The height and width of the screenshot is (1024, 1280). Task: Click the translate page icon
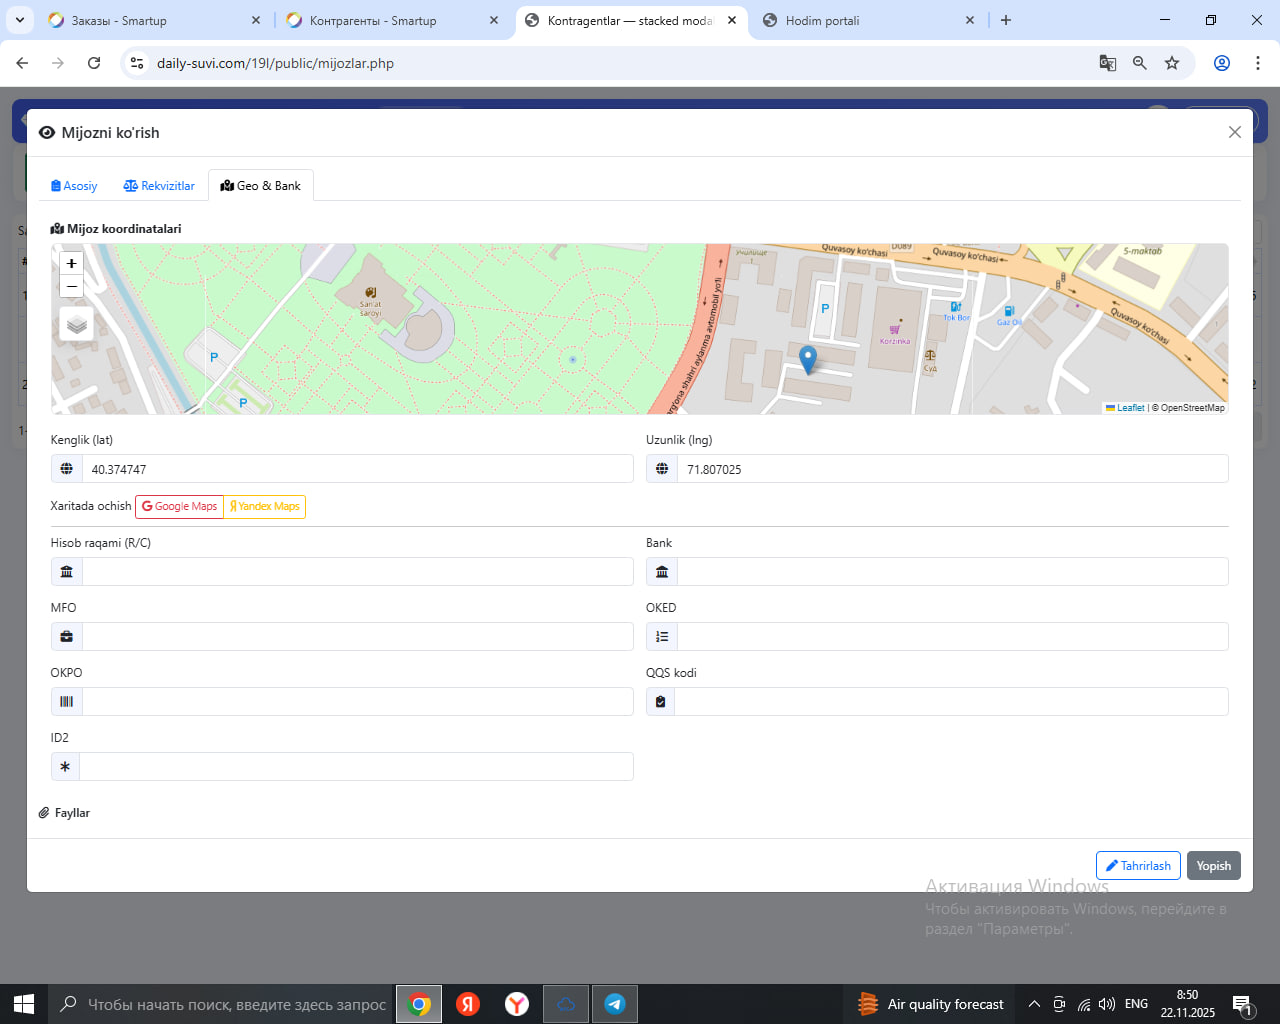click(1108, 63)
